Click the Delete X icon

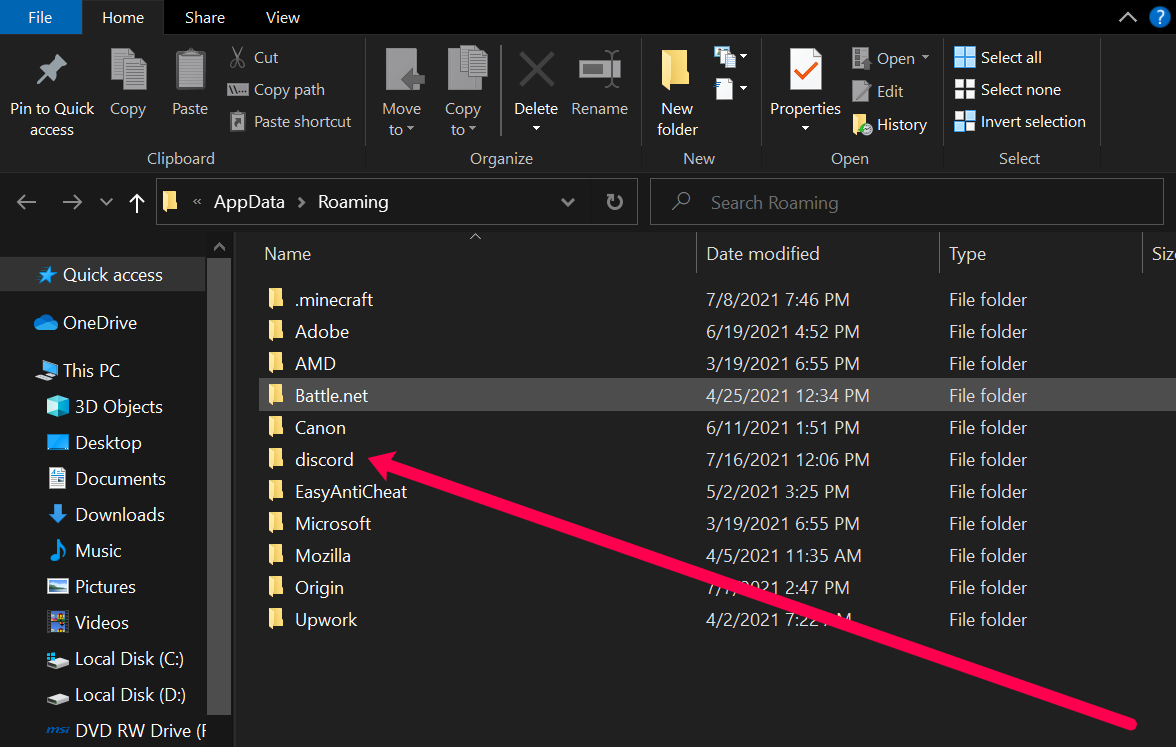tap(537, 70)
